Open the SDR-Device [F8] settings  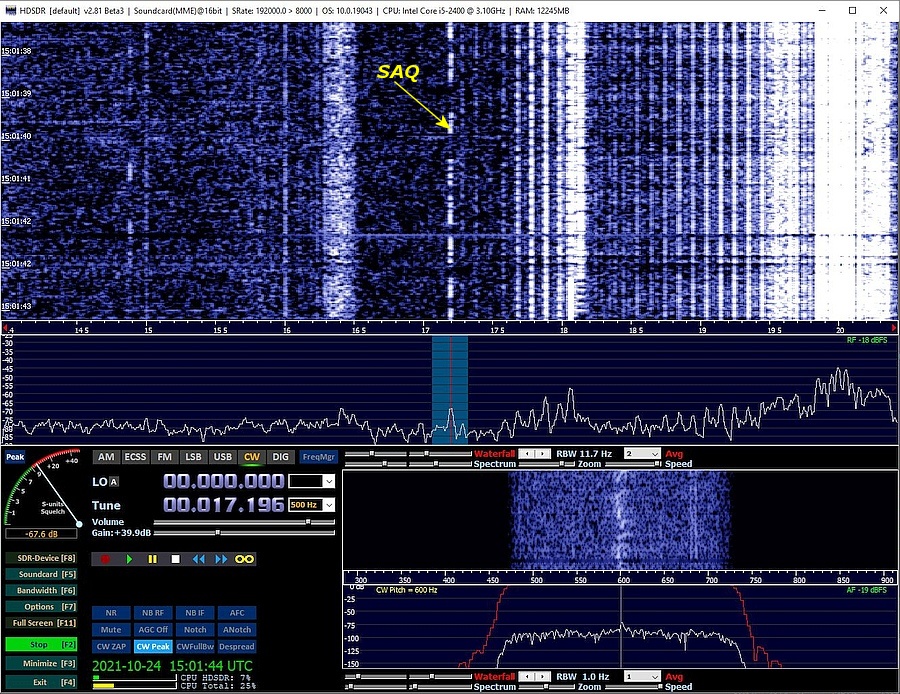tap(39, 558)
